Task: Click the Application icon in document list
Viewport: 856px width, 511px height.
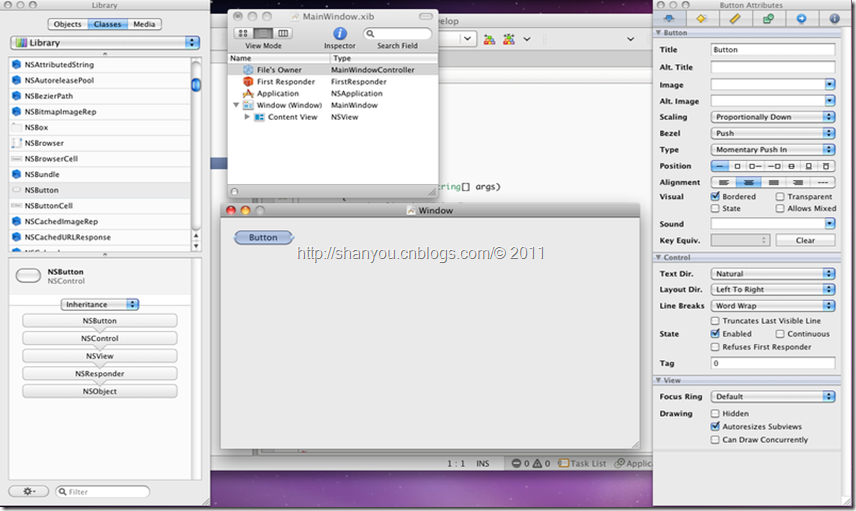Action: point(248,93)
